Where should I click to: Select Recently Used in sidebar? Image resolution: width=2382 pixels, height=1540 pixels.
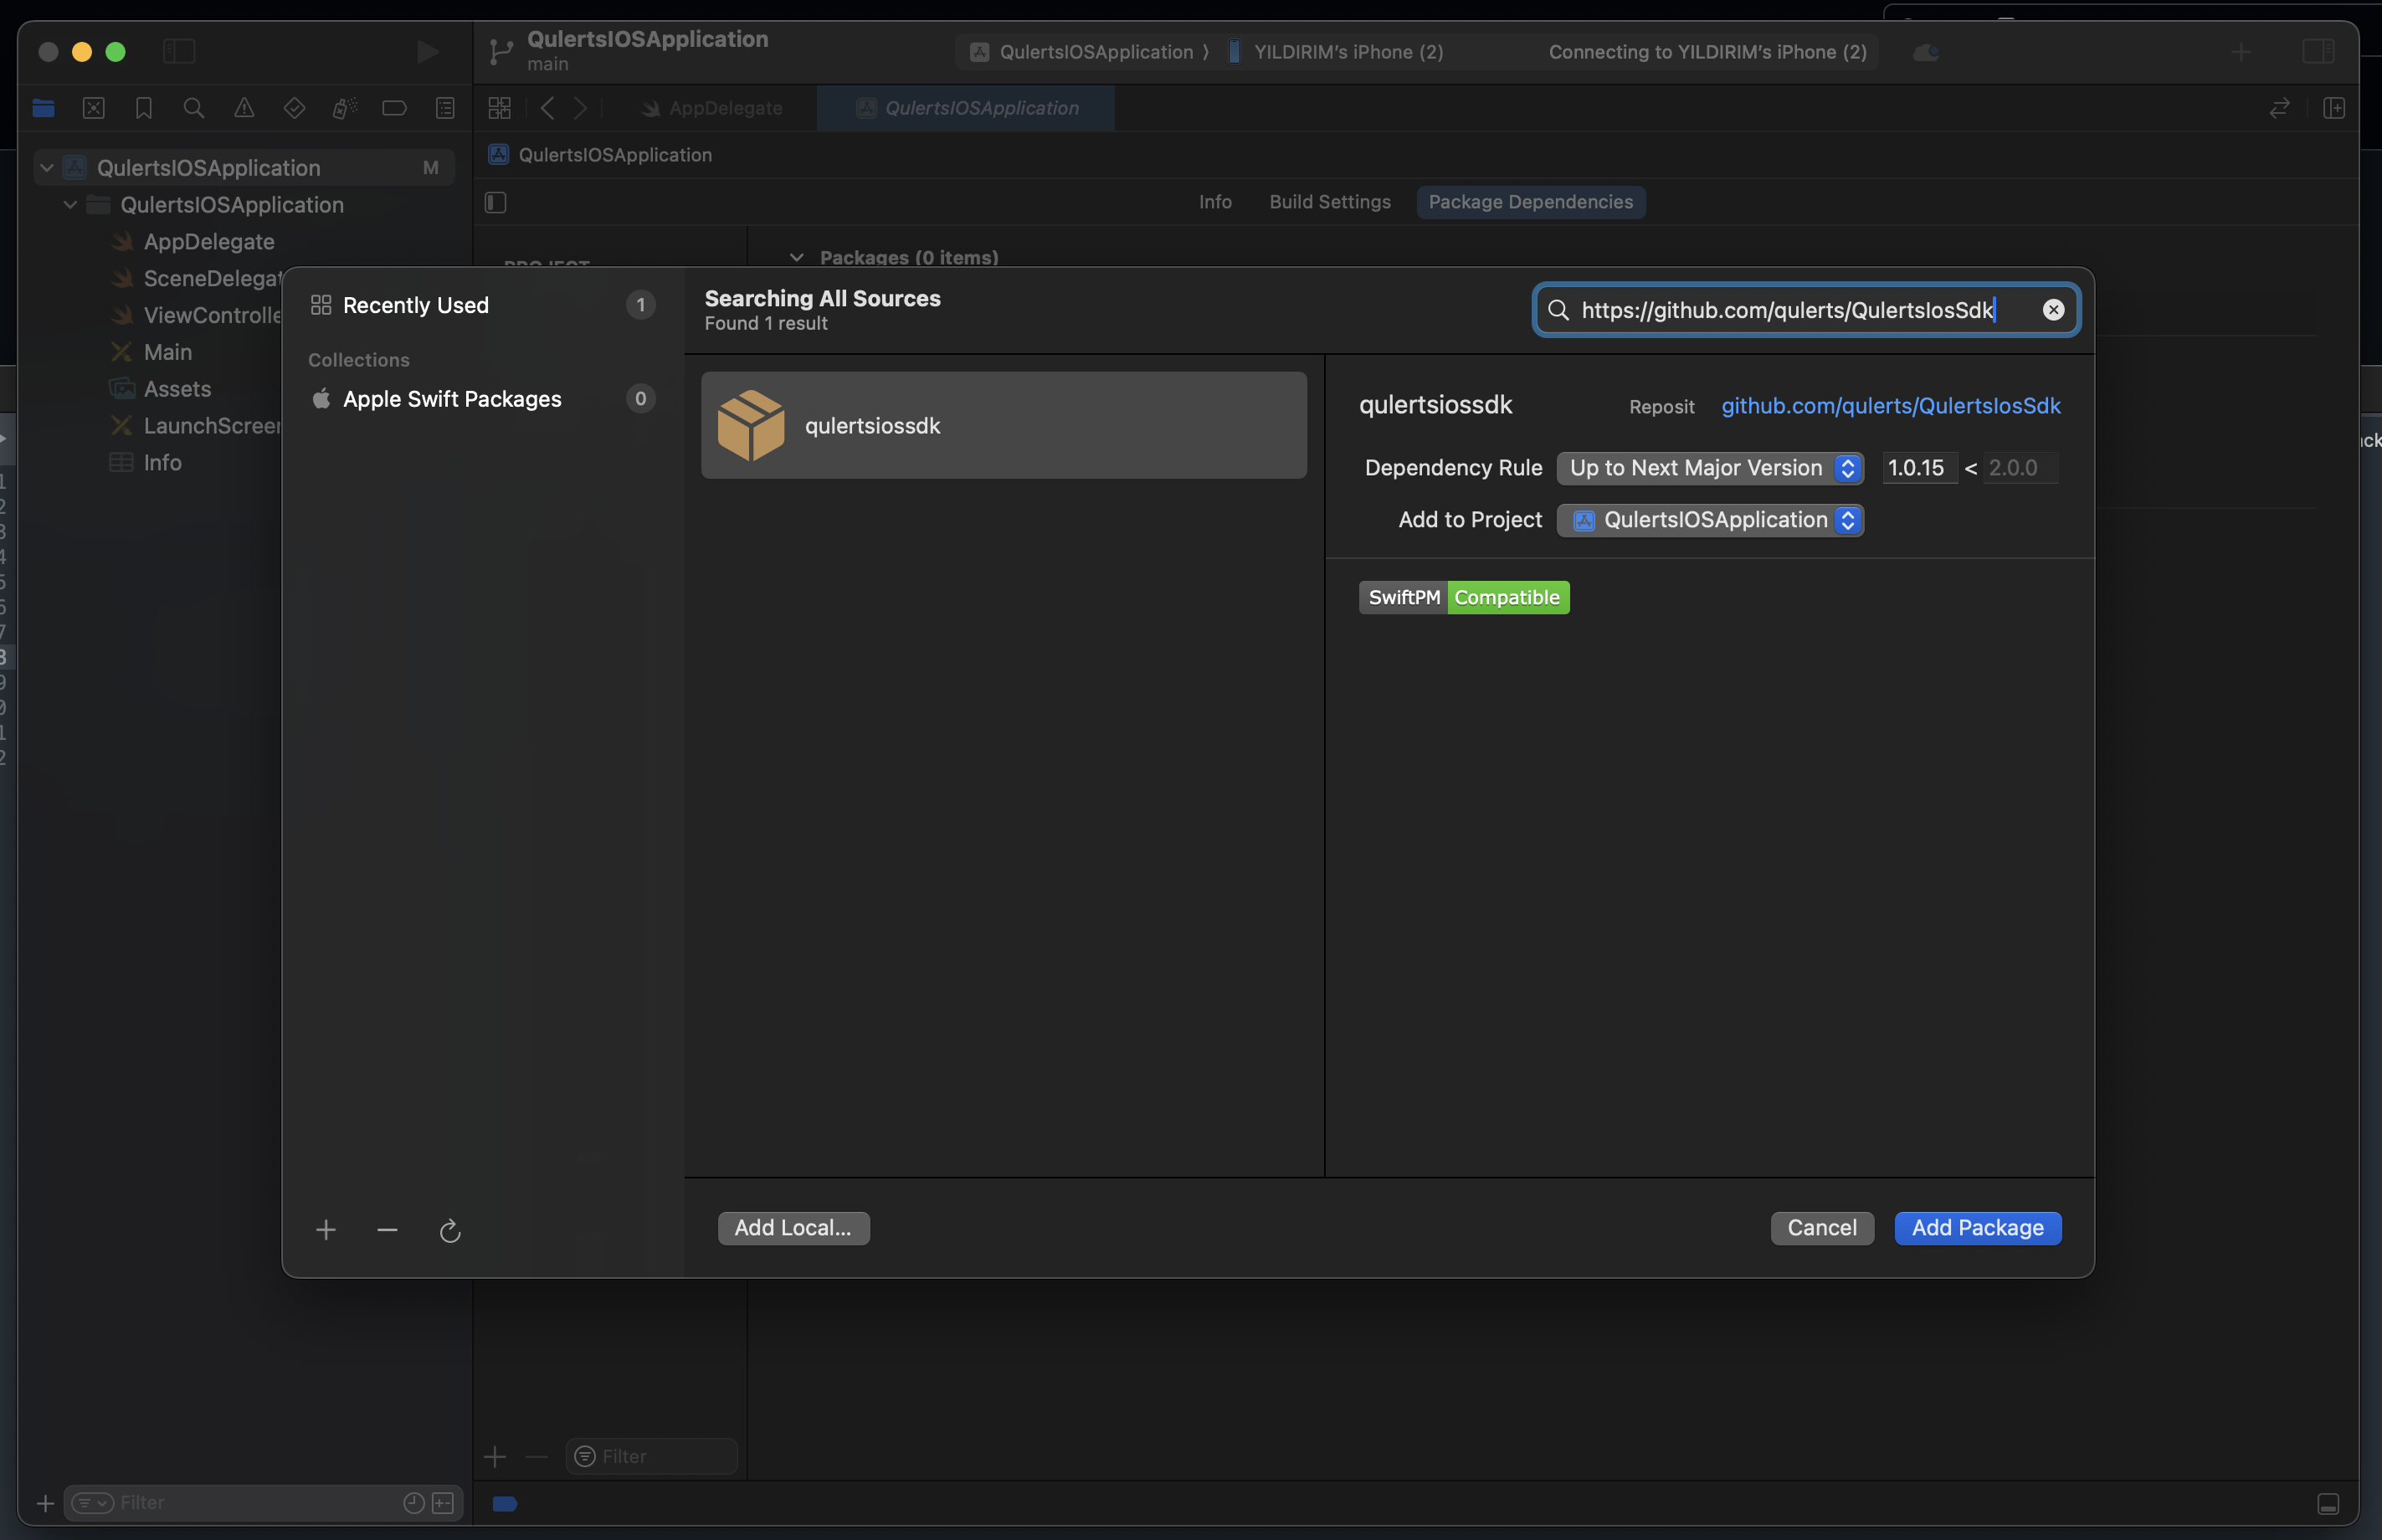483,305
